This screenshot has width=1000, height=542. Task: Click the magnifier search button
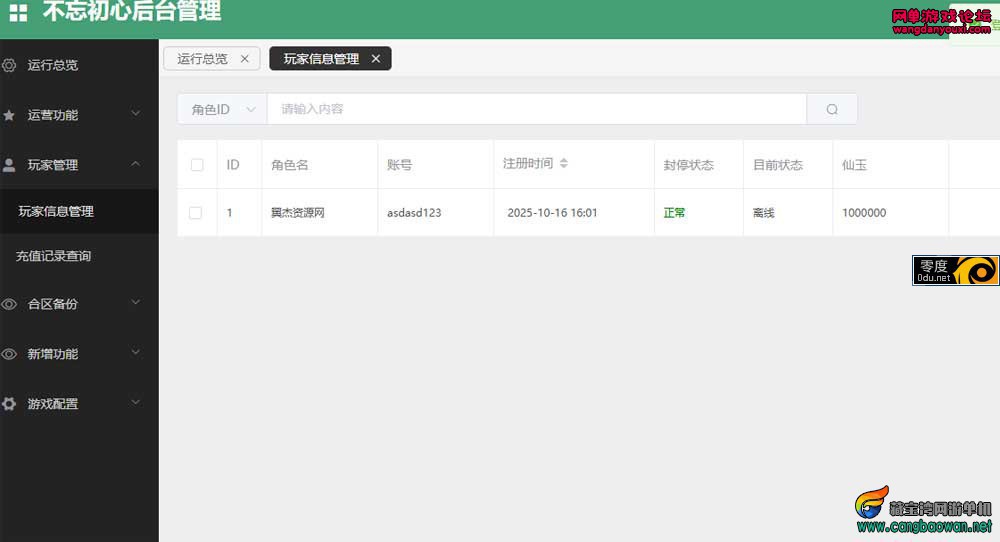pyautogui.click(x=832, y=109)
